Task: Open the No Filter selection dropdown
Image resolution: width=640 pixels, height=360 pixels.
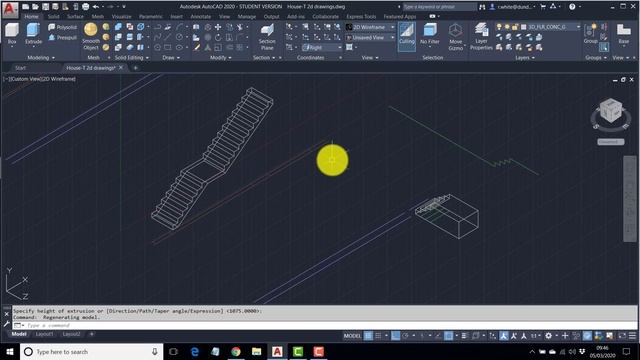Action: [x=429, y=35]
